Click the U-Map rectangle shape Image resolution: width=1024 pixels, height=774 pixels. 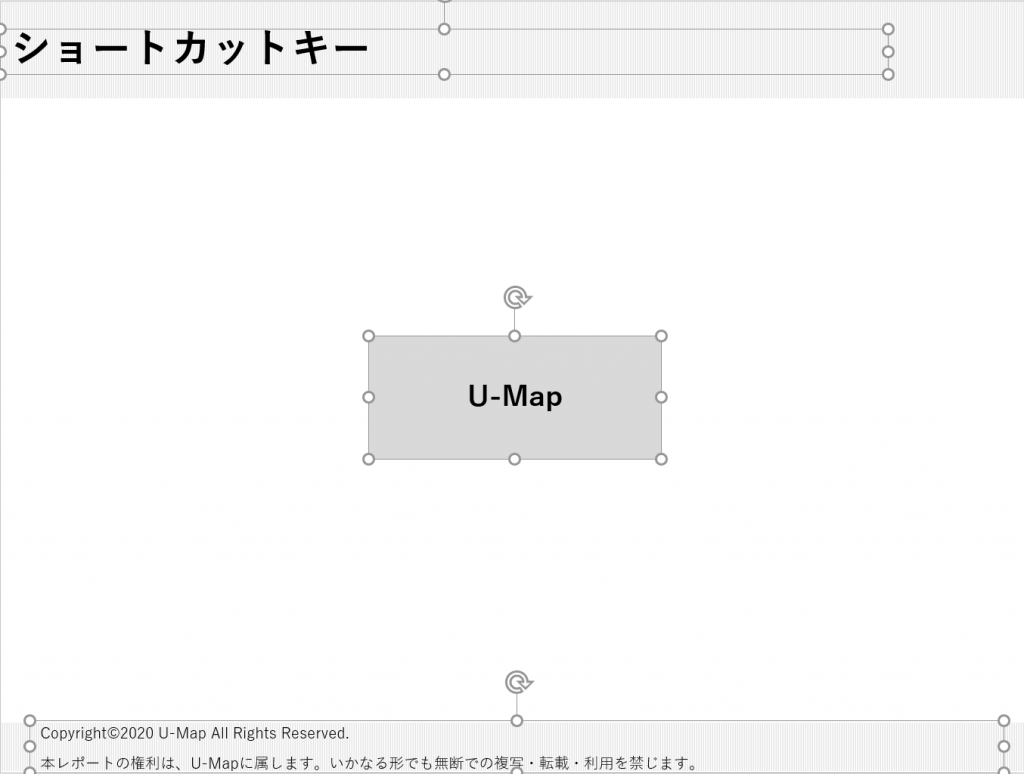point(515,397)
